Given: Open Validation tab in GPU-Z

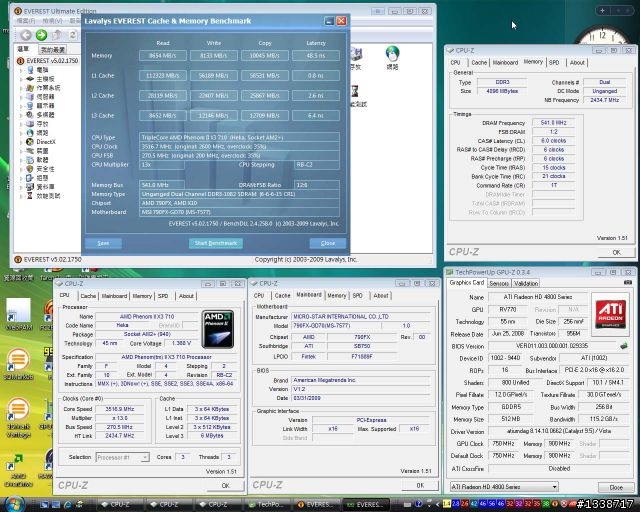Looking at the screenshot, I should (x=526, y=283).
